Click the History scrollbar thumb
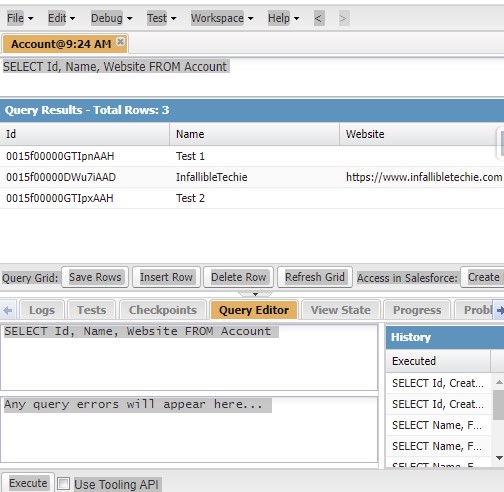 (x=499, y=405)
